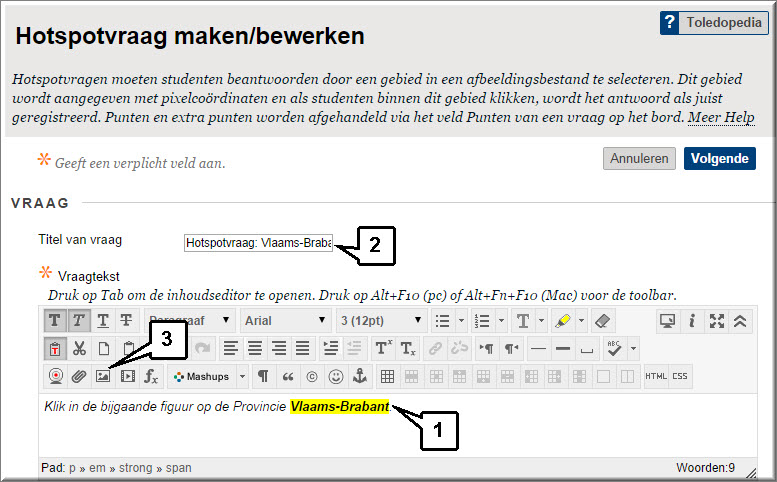Align text right
Image resolution: width=777 pixels, height=482 pixels.
tap(278, 349)
